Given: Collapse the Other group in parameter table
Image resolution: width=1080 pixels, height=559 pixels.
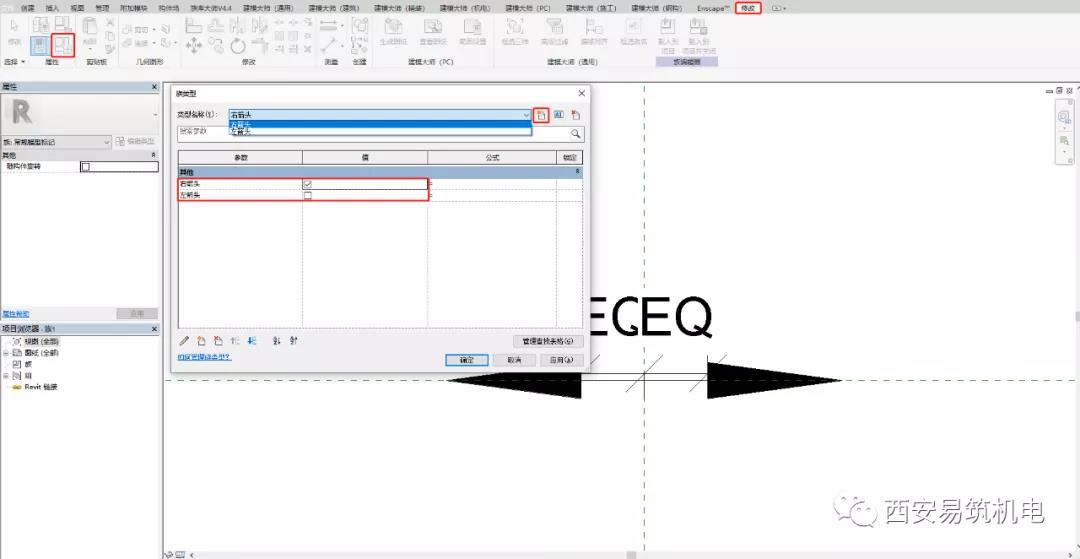Looking at the screenshot, I should 578,171.
